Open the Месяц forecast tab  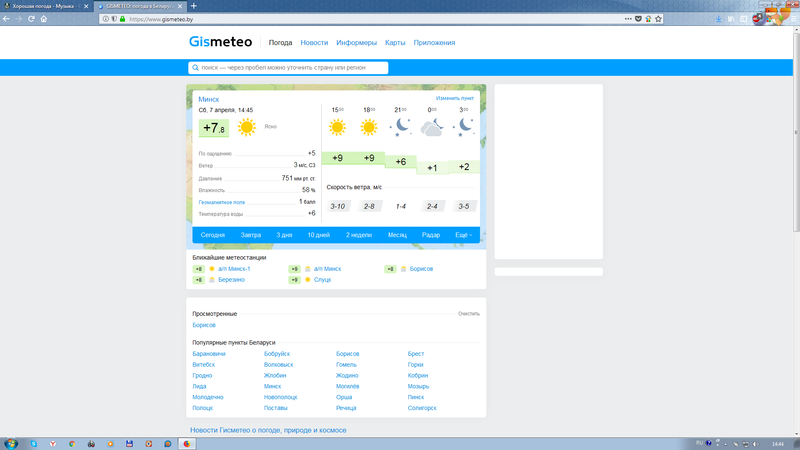397,235
